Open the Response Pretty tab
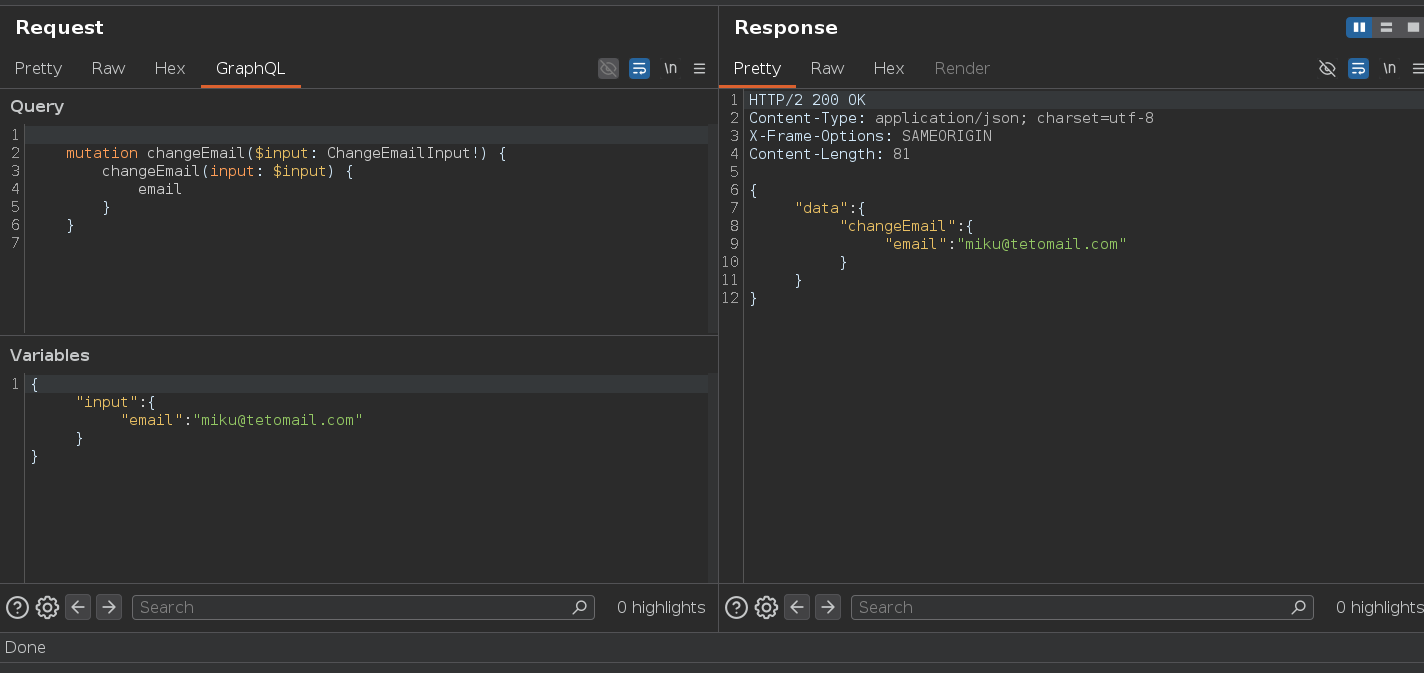 [757, 68]
